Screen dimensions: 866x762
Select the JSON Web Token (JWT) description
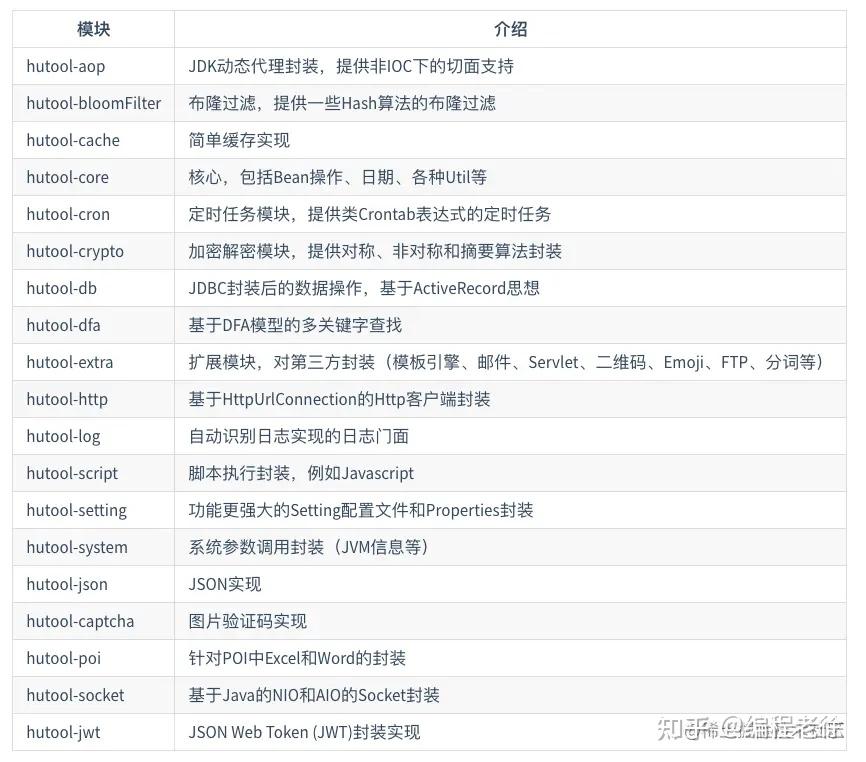pos(304,732)
